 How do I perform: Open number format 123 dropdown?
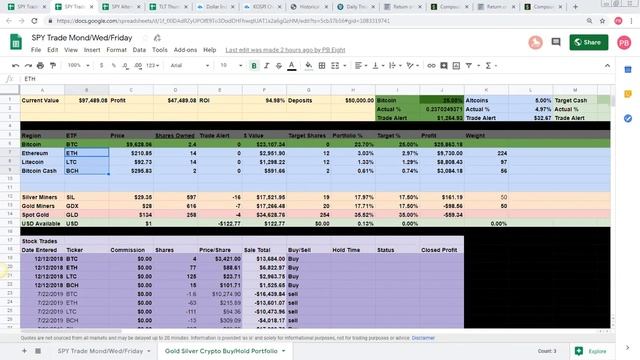(152, 66)
